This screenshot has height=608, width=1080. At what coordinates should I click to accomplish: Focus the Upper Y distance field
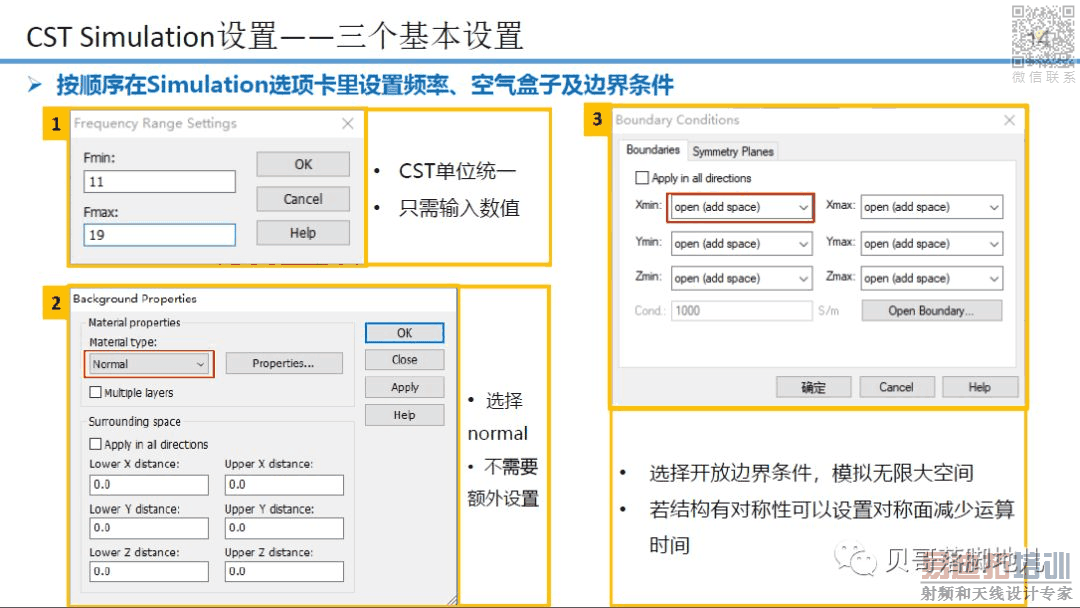(284, 528)
